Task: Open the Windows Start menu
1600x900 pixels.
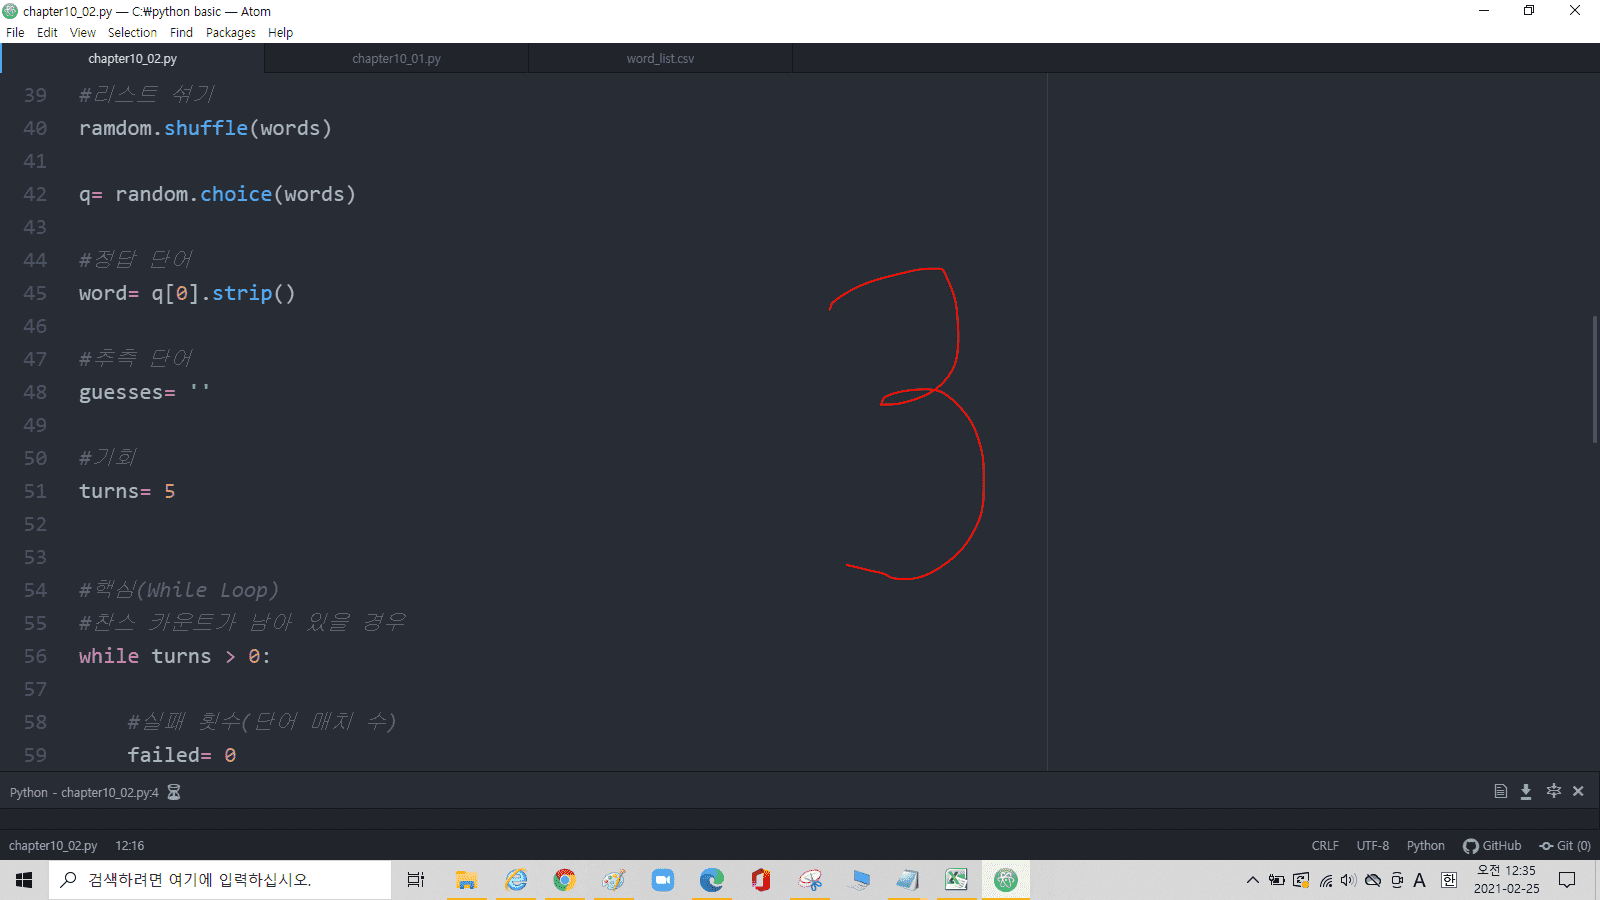Action: 24,880
